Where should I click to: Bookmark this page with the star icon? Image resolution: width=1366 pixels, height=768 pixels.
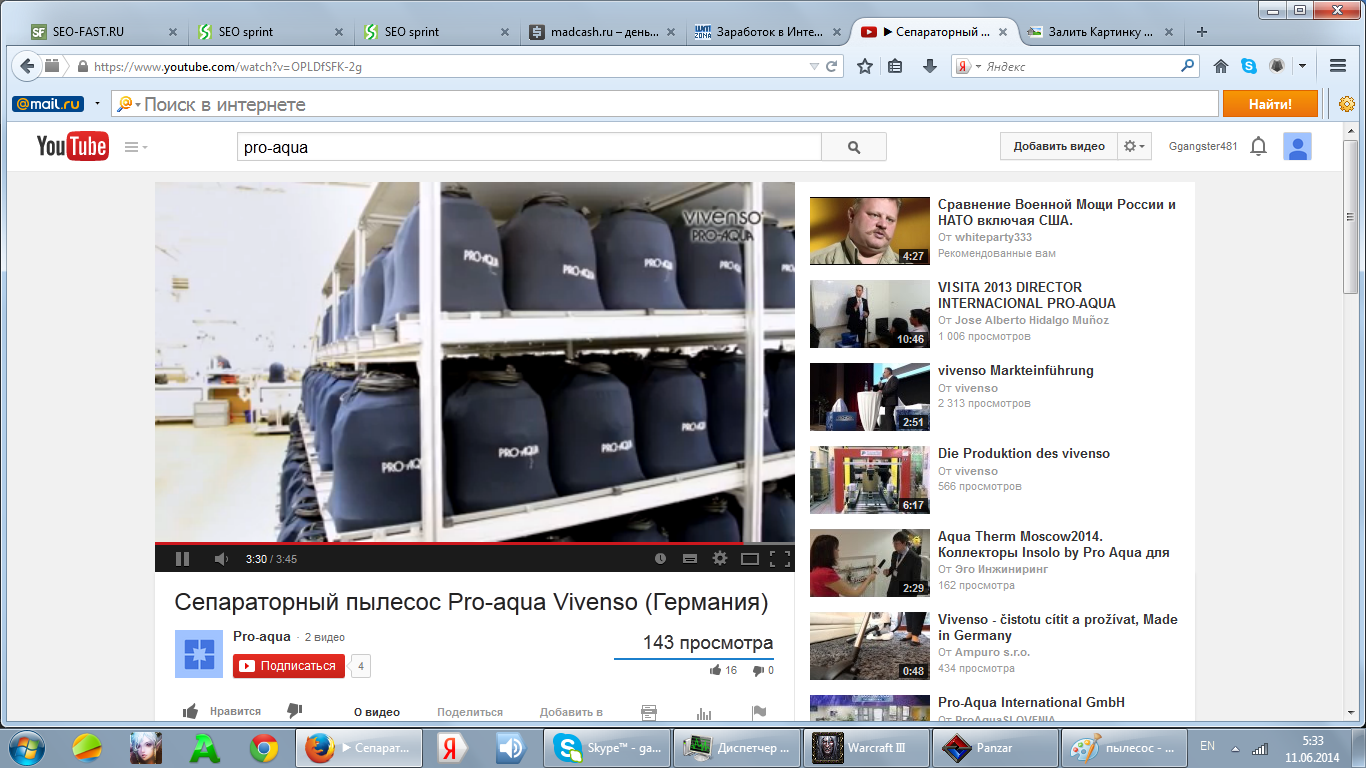[865, 67]
